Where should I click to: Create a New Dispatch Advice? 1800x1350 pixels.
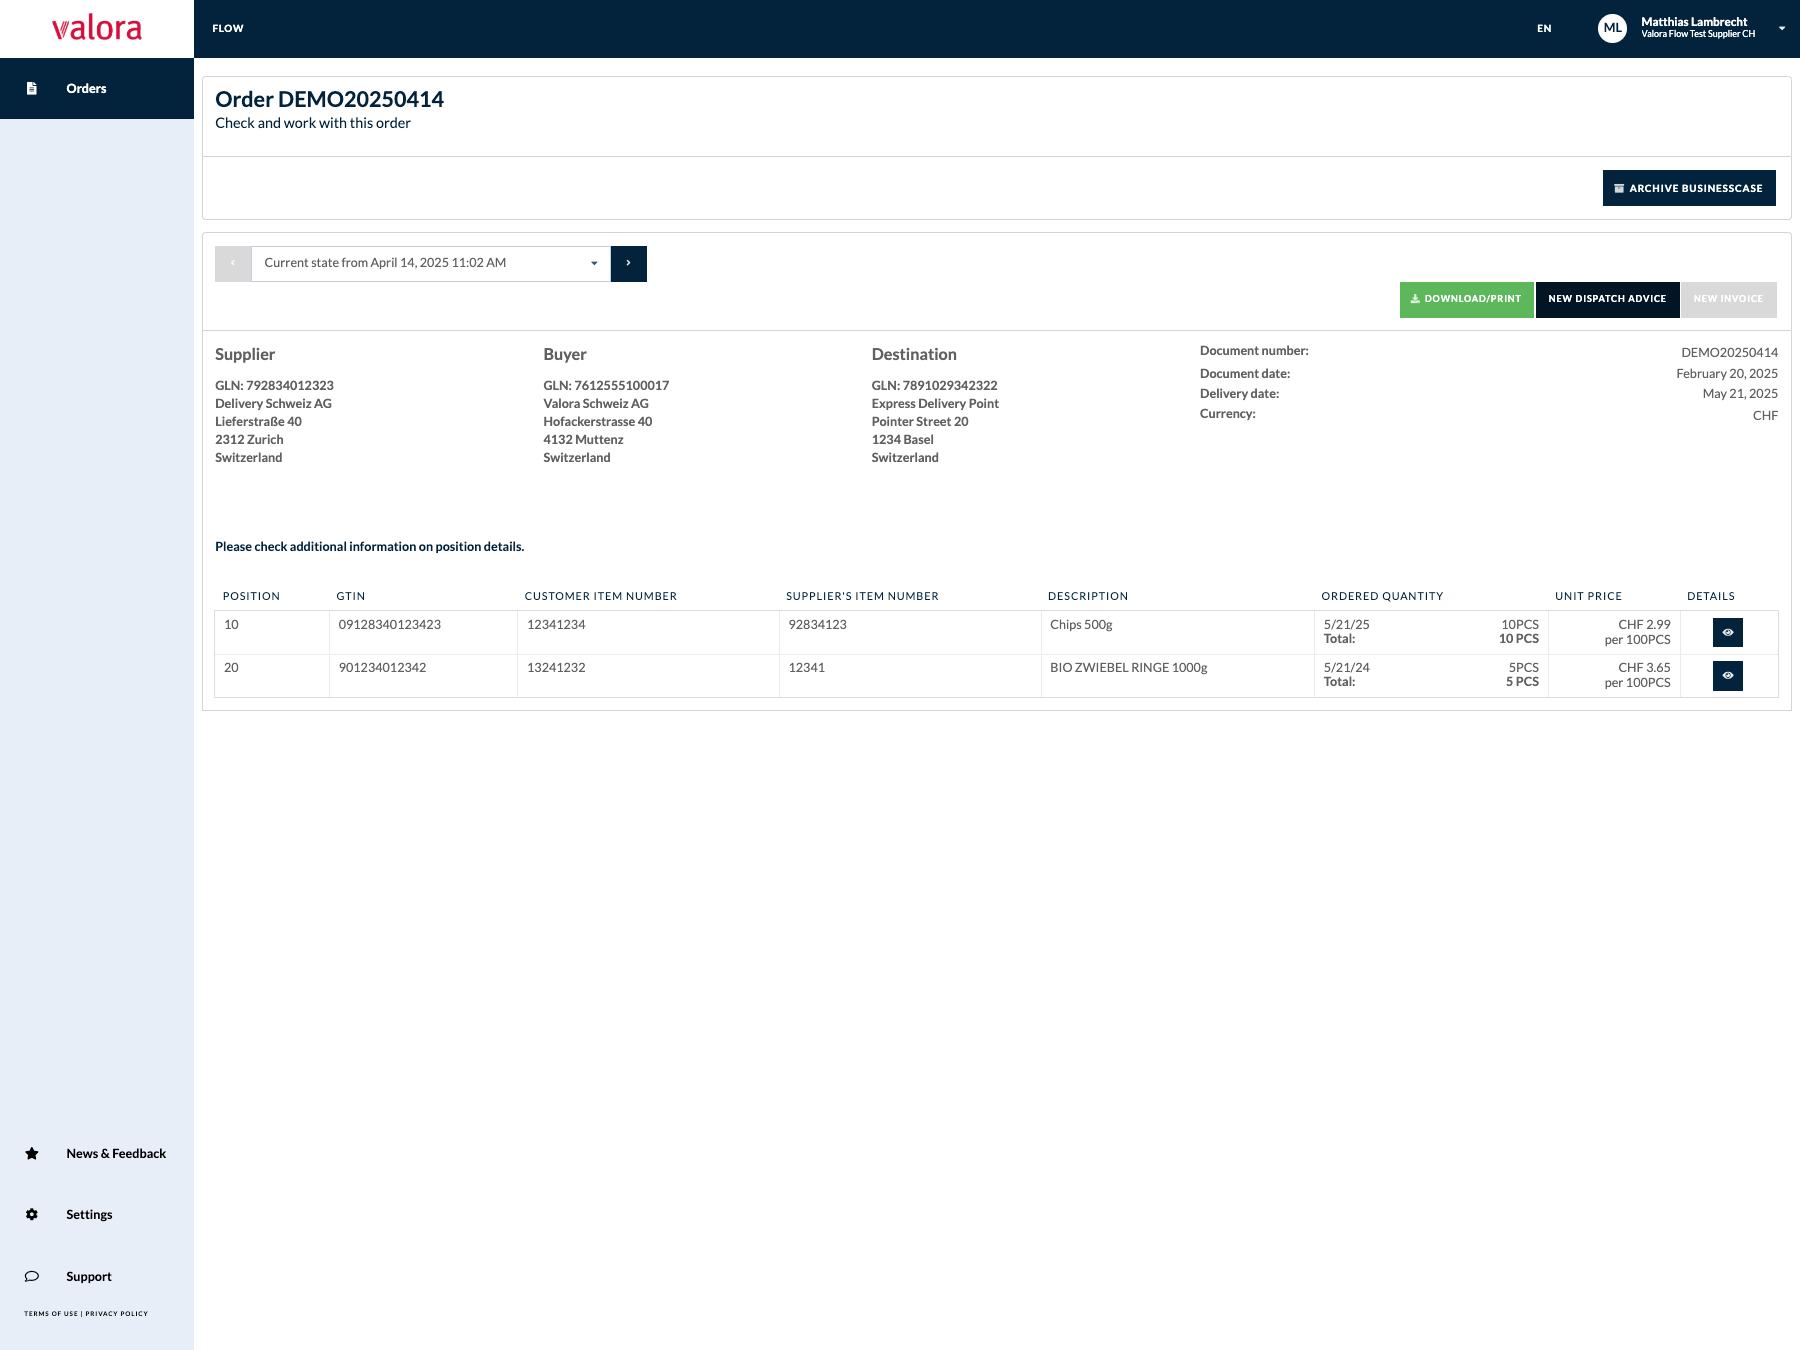click(x=1607, y=299)
